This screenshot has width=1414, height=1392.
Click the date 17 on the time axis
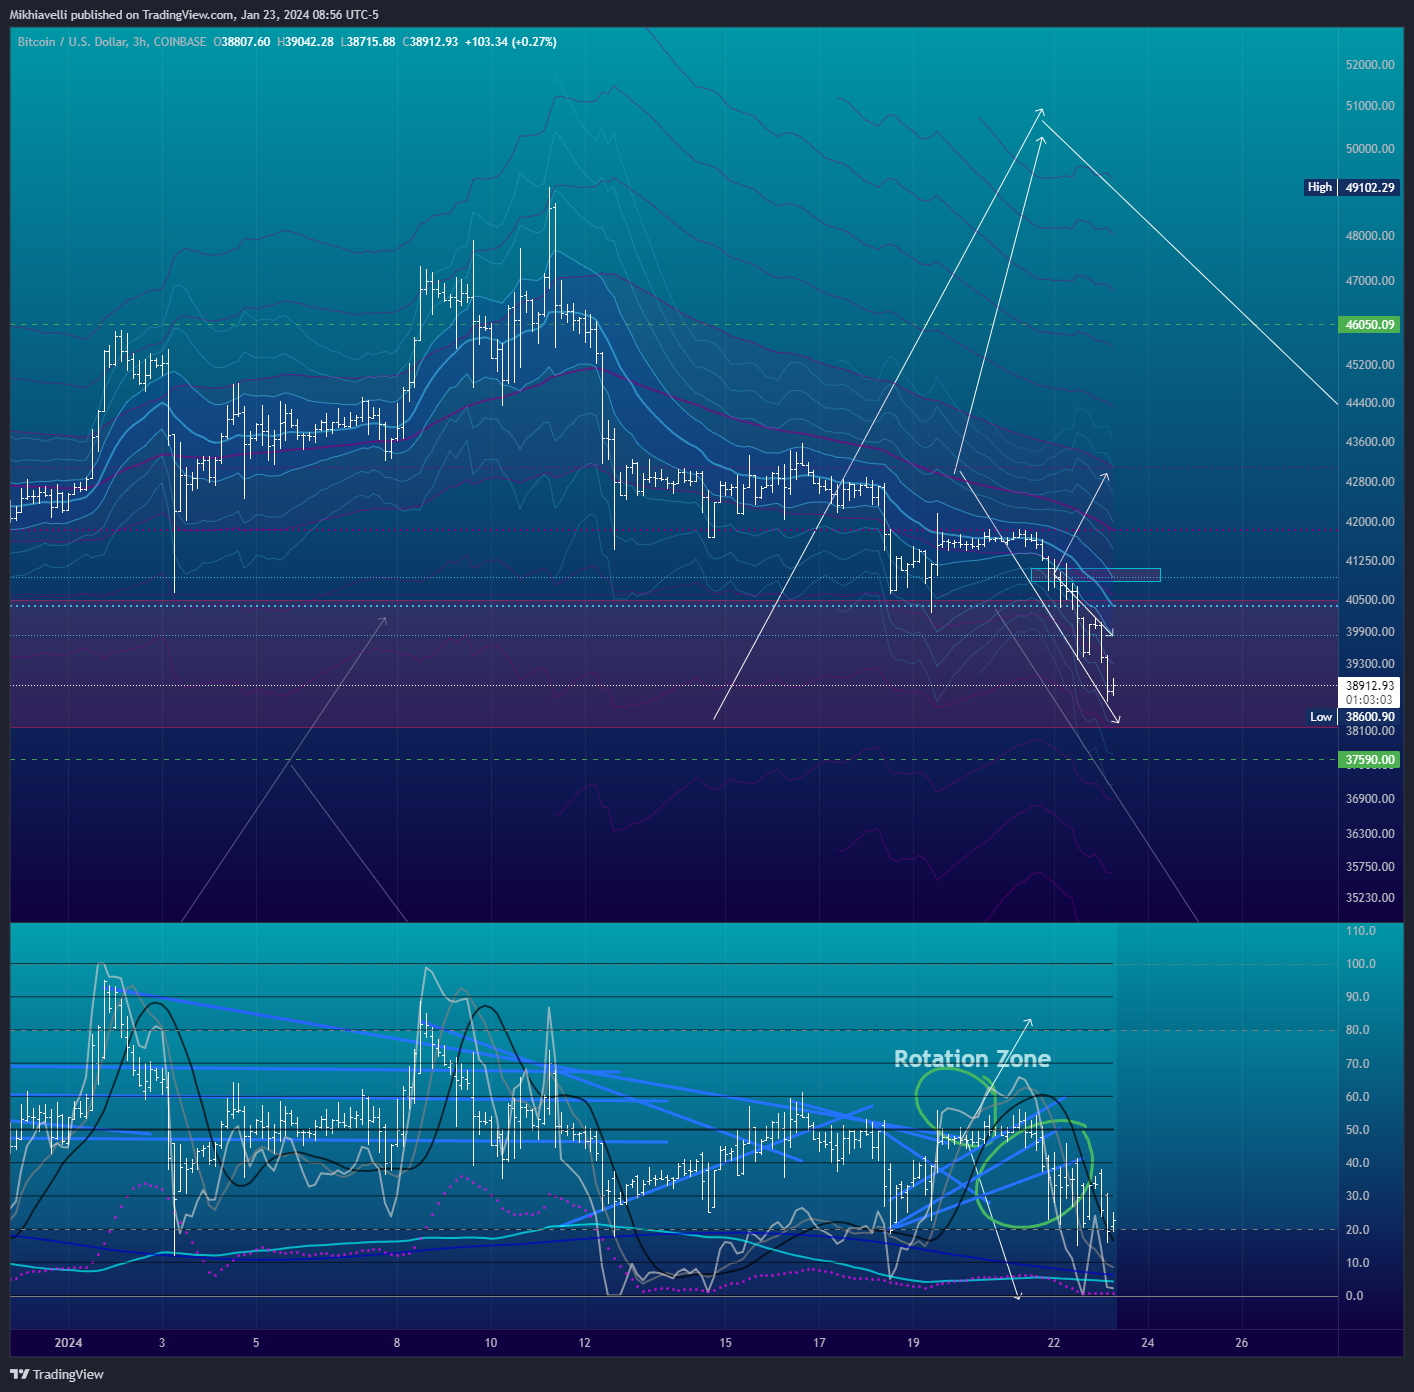coord(819,1343)
